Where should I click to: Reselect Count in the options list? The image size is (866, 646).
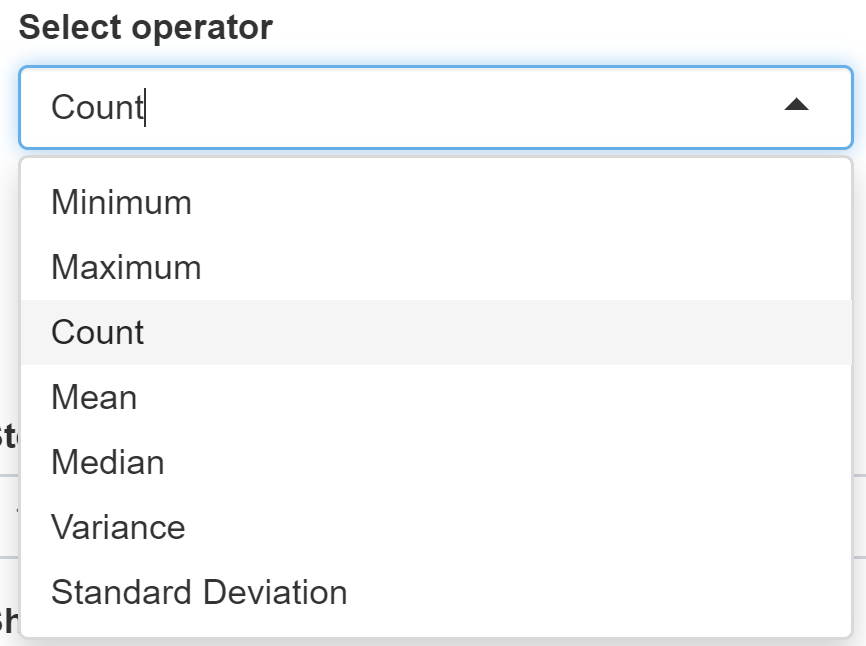point(98,333)
